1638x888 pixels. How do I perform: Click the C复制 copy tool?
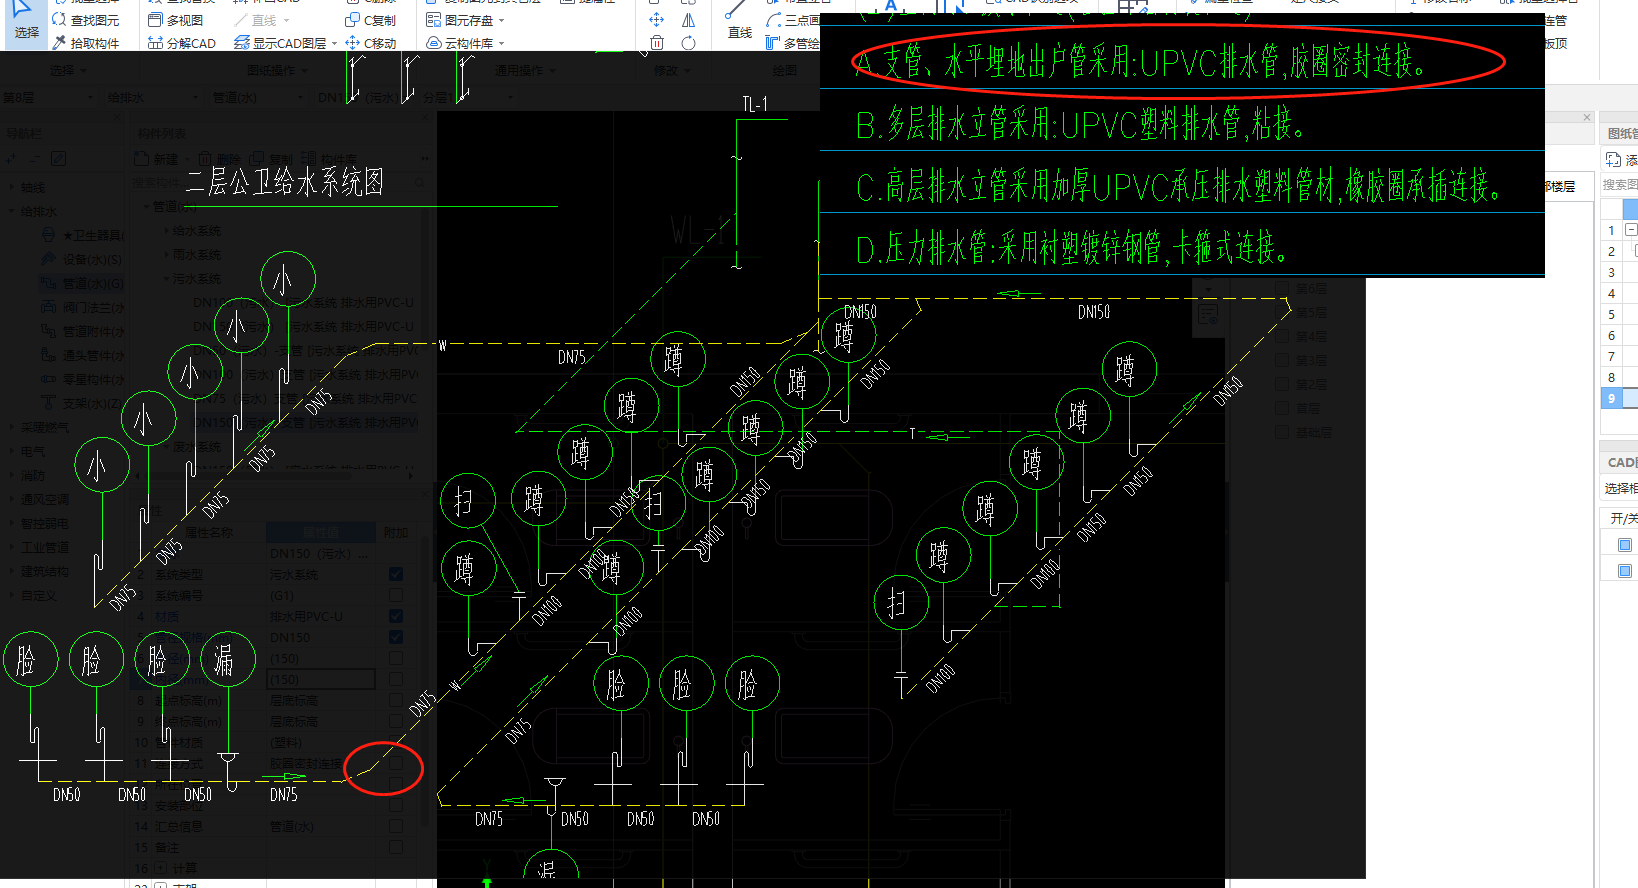(371, 20)
